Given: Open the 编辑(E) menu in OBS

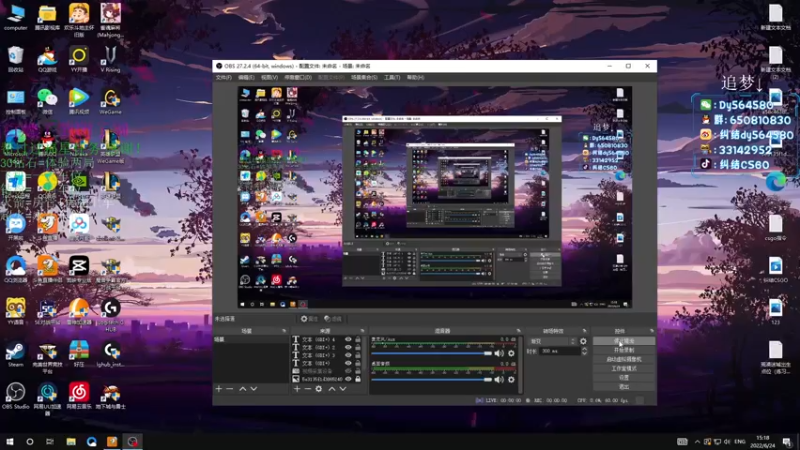Looking at the screenshot, I should point(246,78).
